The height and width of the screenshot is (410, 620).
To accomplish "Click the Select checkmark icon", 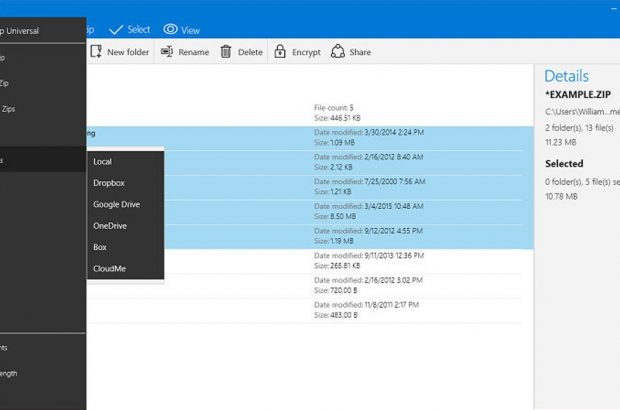I will click(116, 29).
